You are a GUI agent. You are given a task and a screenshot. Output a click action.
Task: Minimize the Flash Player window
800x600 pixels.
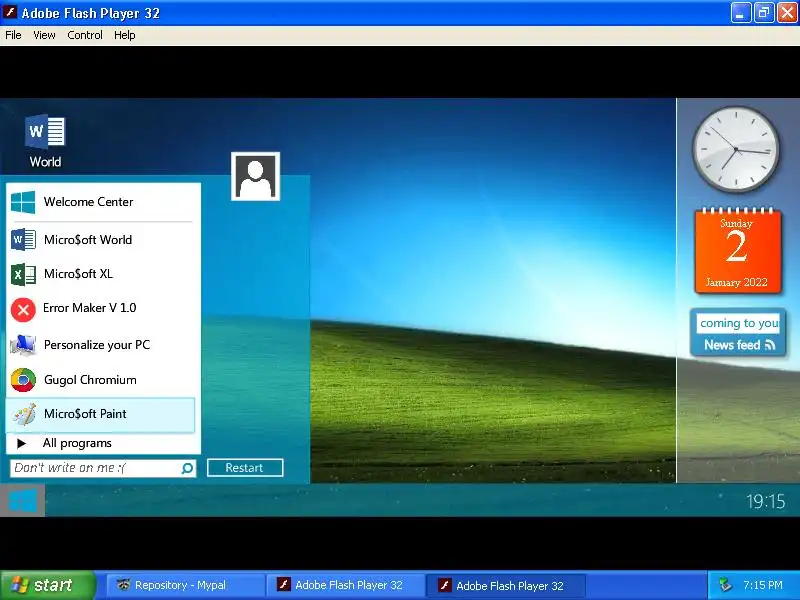[741, 13]
